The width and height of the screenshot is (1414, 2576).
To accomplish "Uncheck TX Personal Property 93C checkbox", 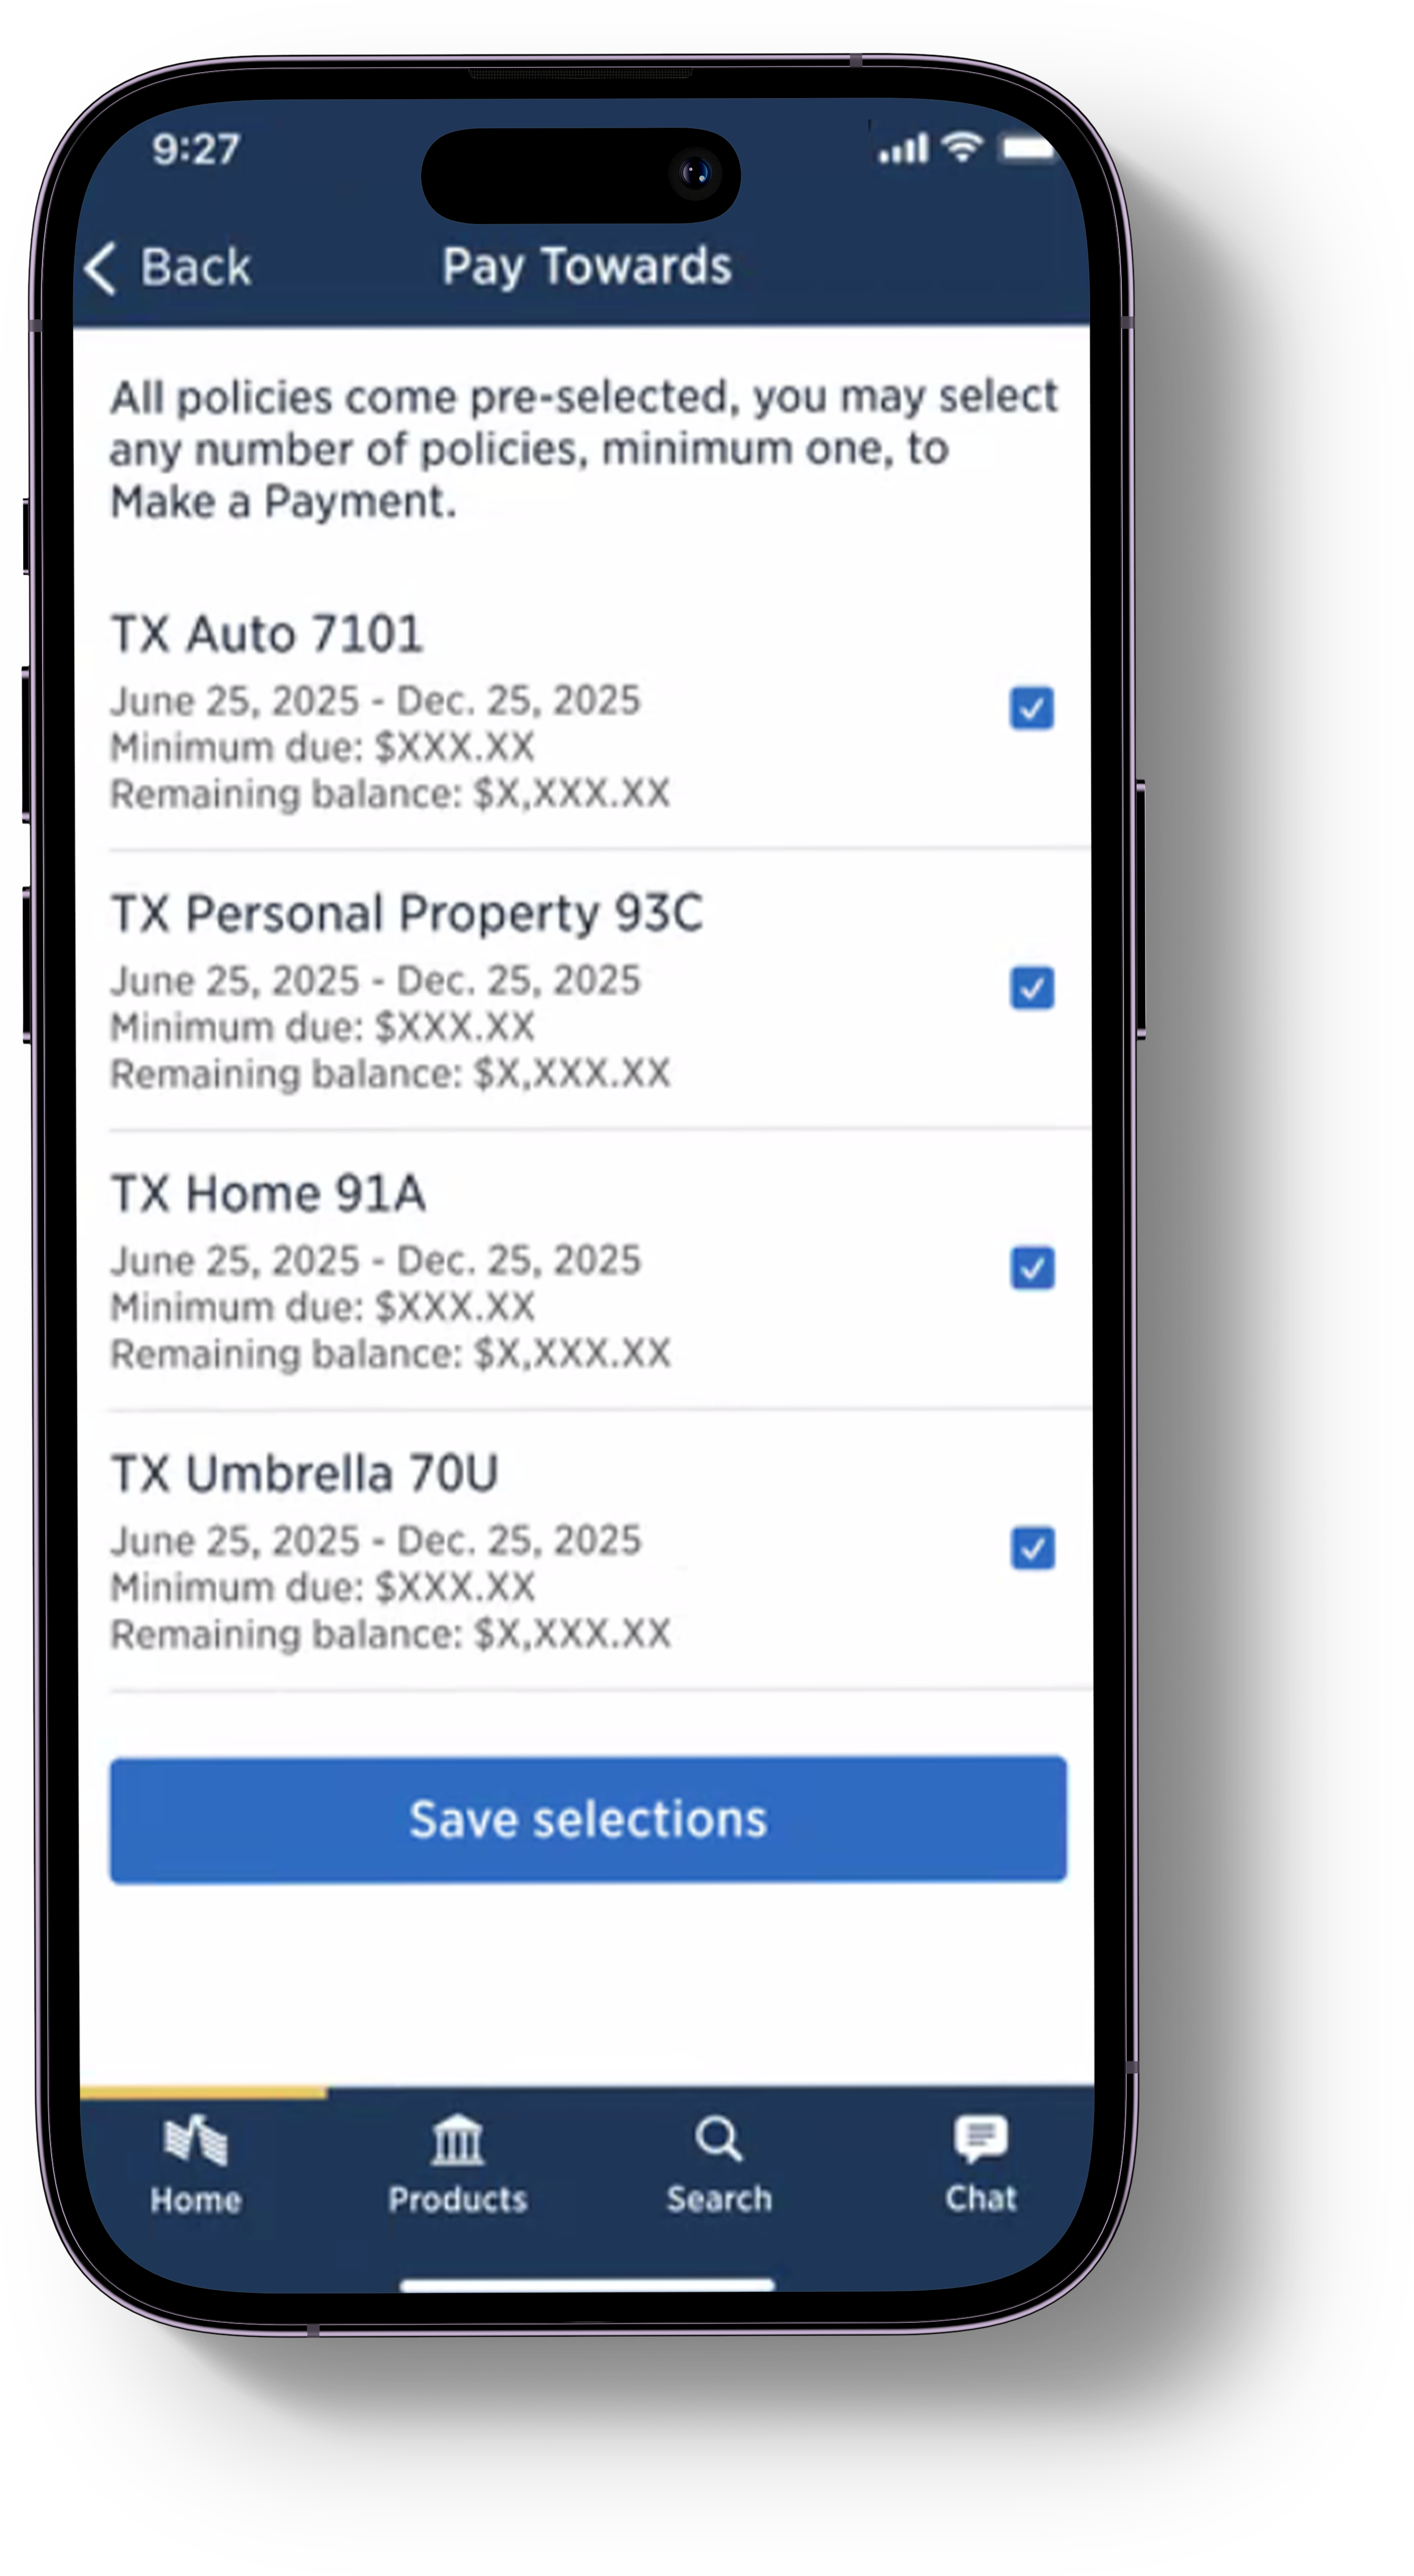I will tap(1031, 988).
